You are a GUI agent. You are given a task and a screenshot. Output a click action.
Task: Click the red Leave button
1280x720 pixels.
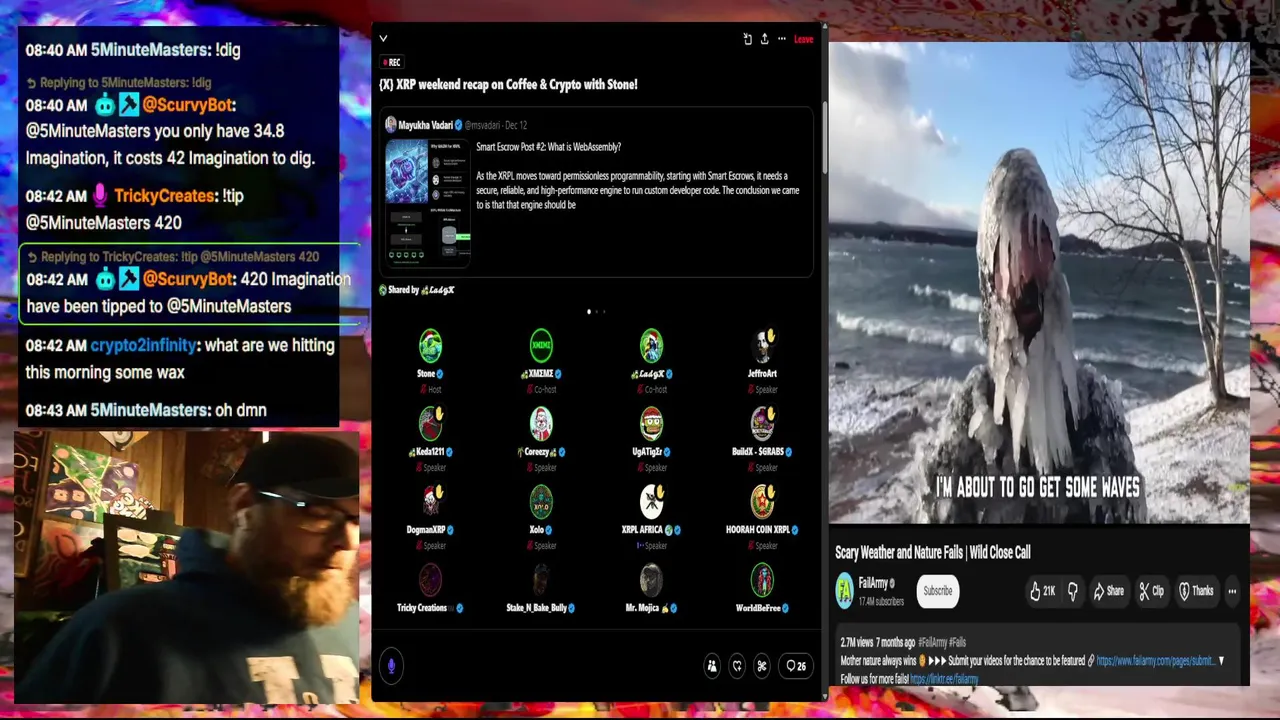(x=803, y=39)
